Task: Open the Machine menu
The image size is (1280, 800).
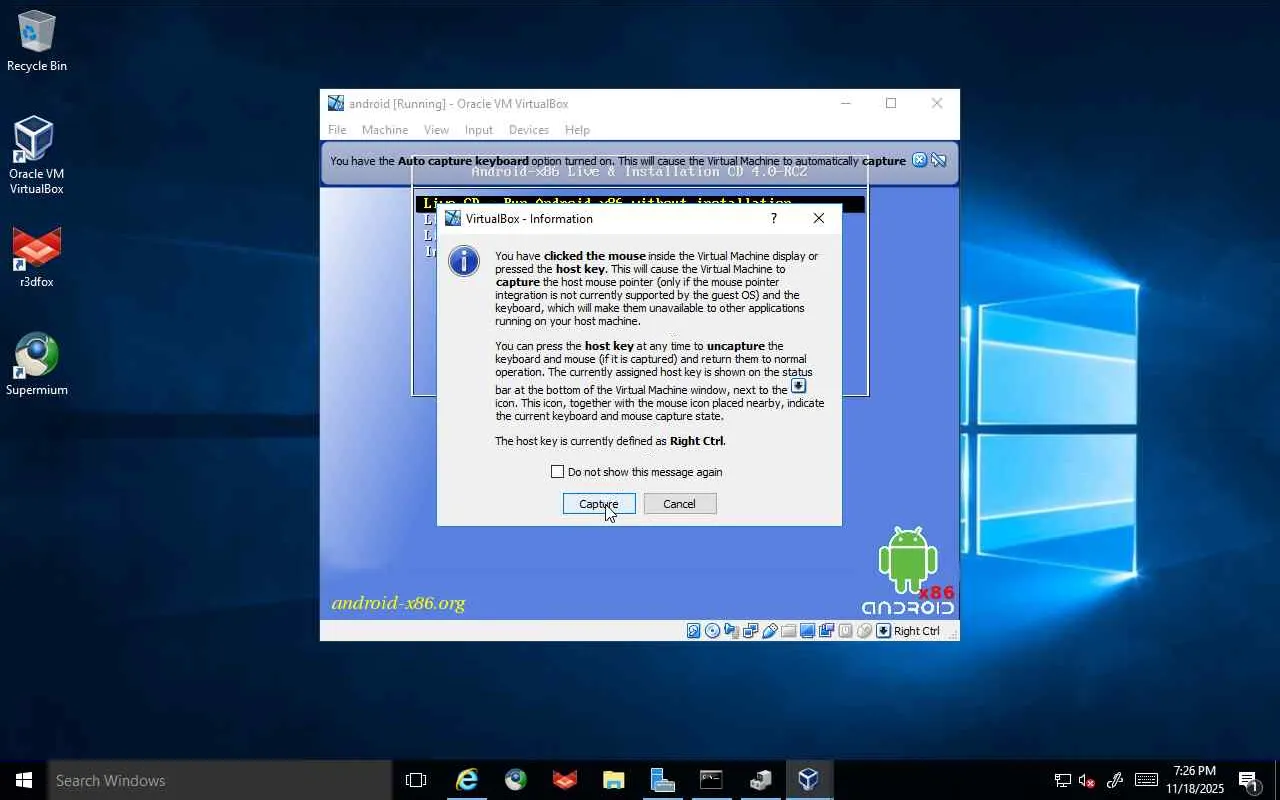Action: point(385,130)
